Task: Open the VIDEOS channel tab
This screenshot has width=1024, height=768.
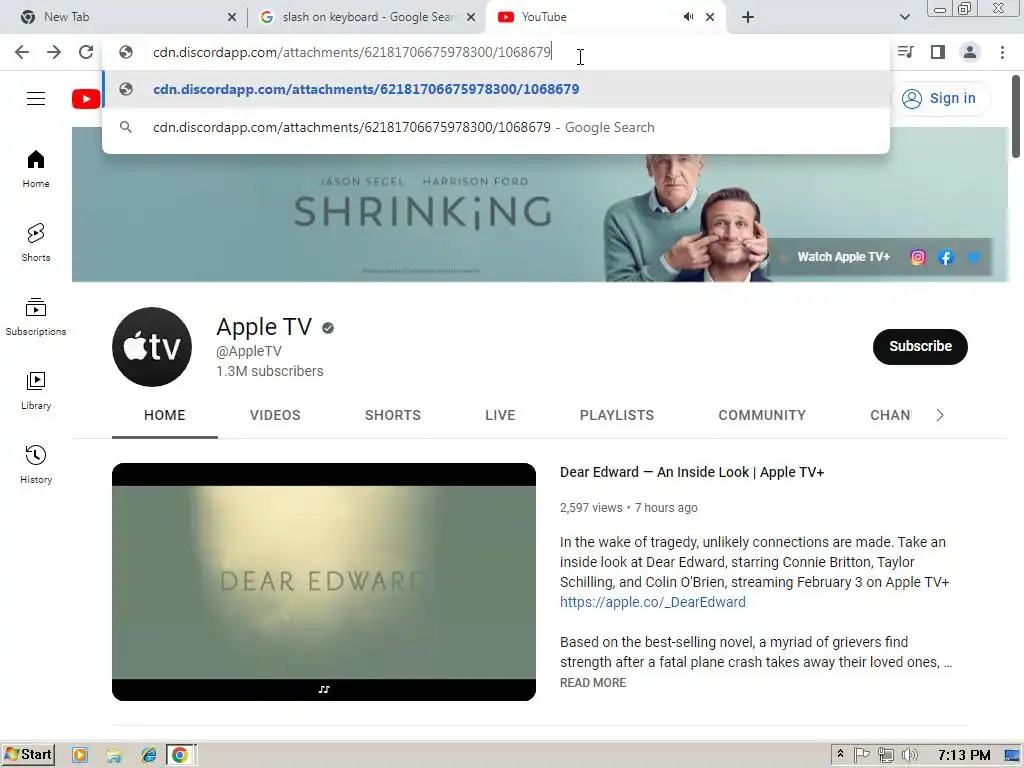Action: click(275, 415)
